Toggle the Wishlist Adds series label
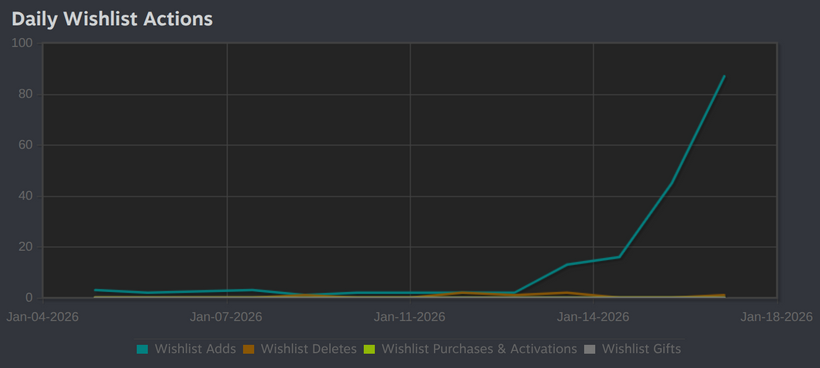The image size is (820, 368). [195, 349]
